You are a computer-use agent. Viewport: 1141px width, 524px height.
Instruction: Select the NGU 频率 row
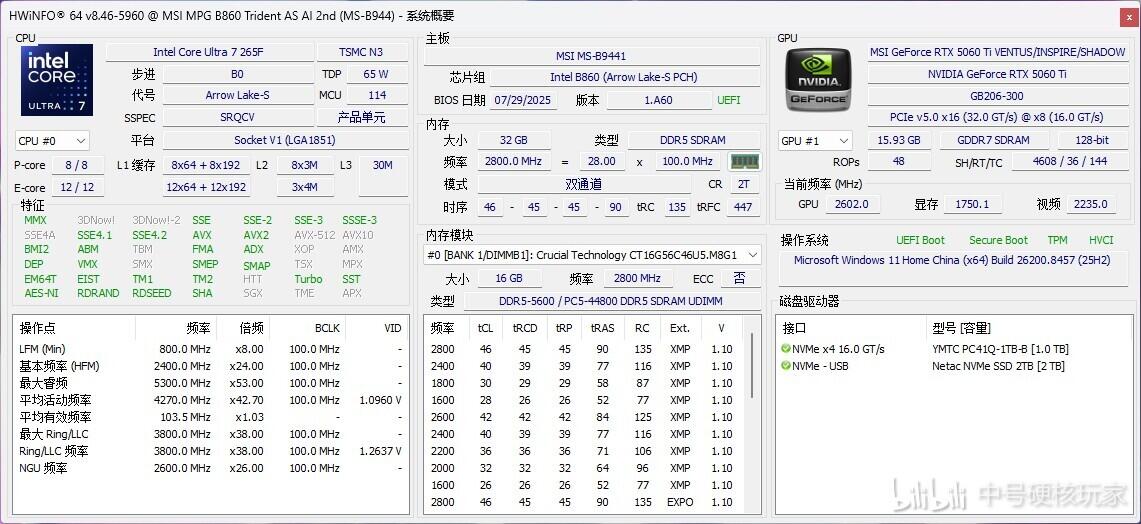(211, 468)
